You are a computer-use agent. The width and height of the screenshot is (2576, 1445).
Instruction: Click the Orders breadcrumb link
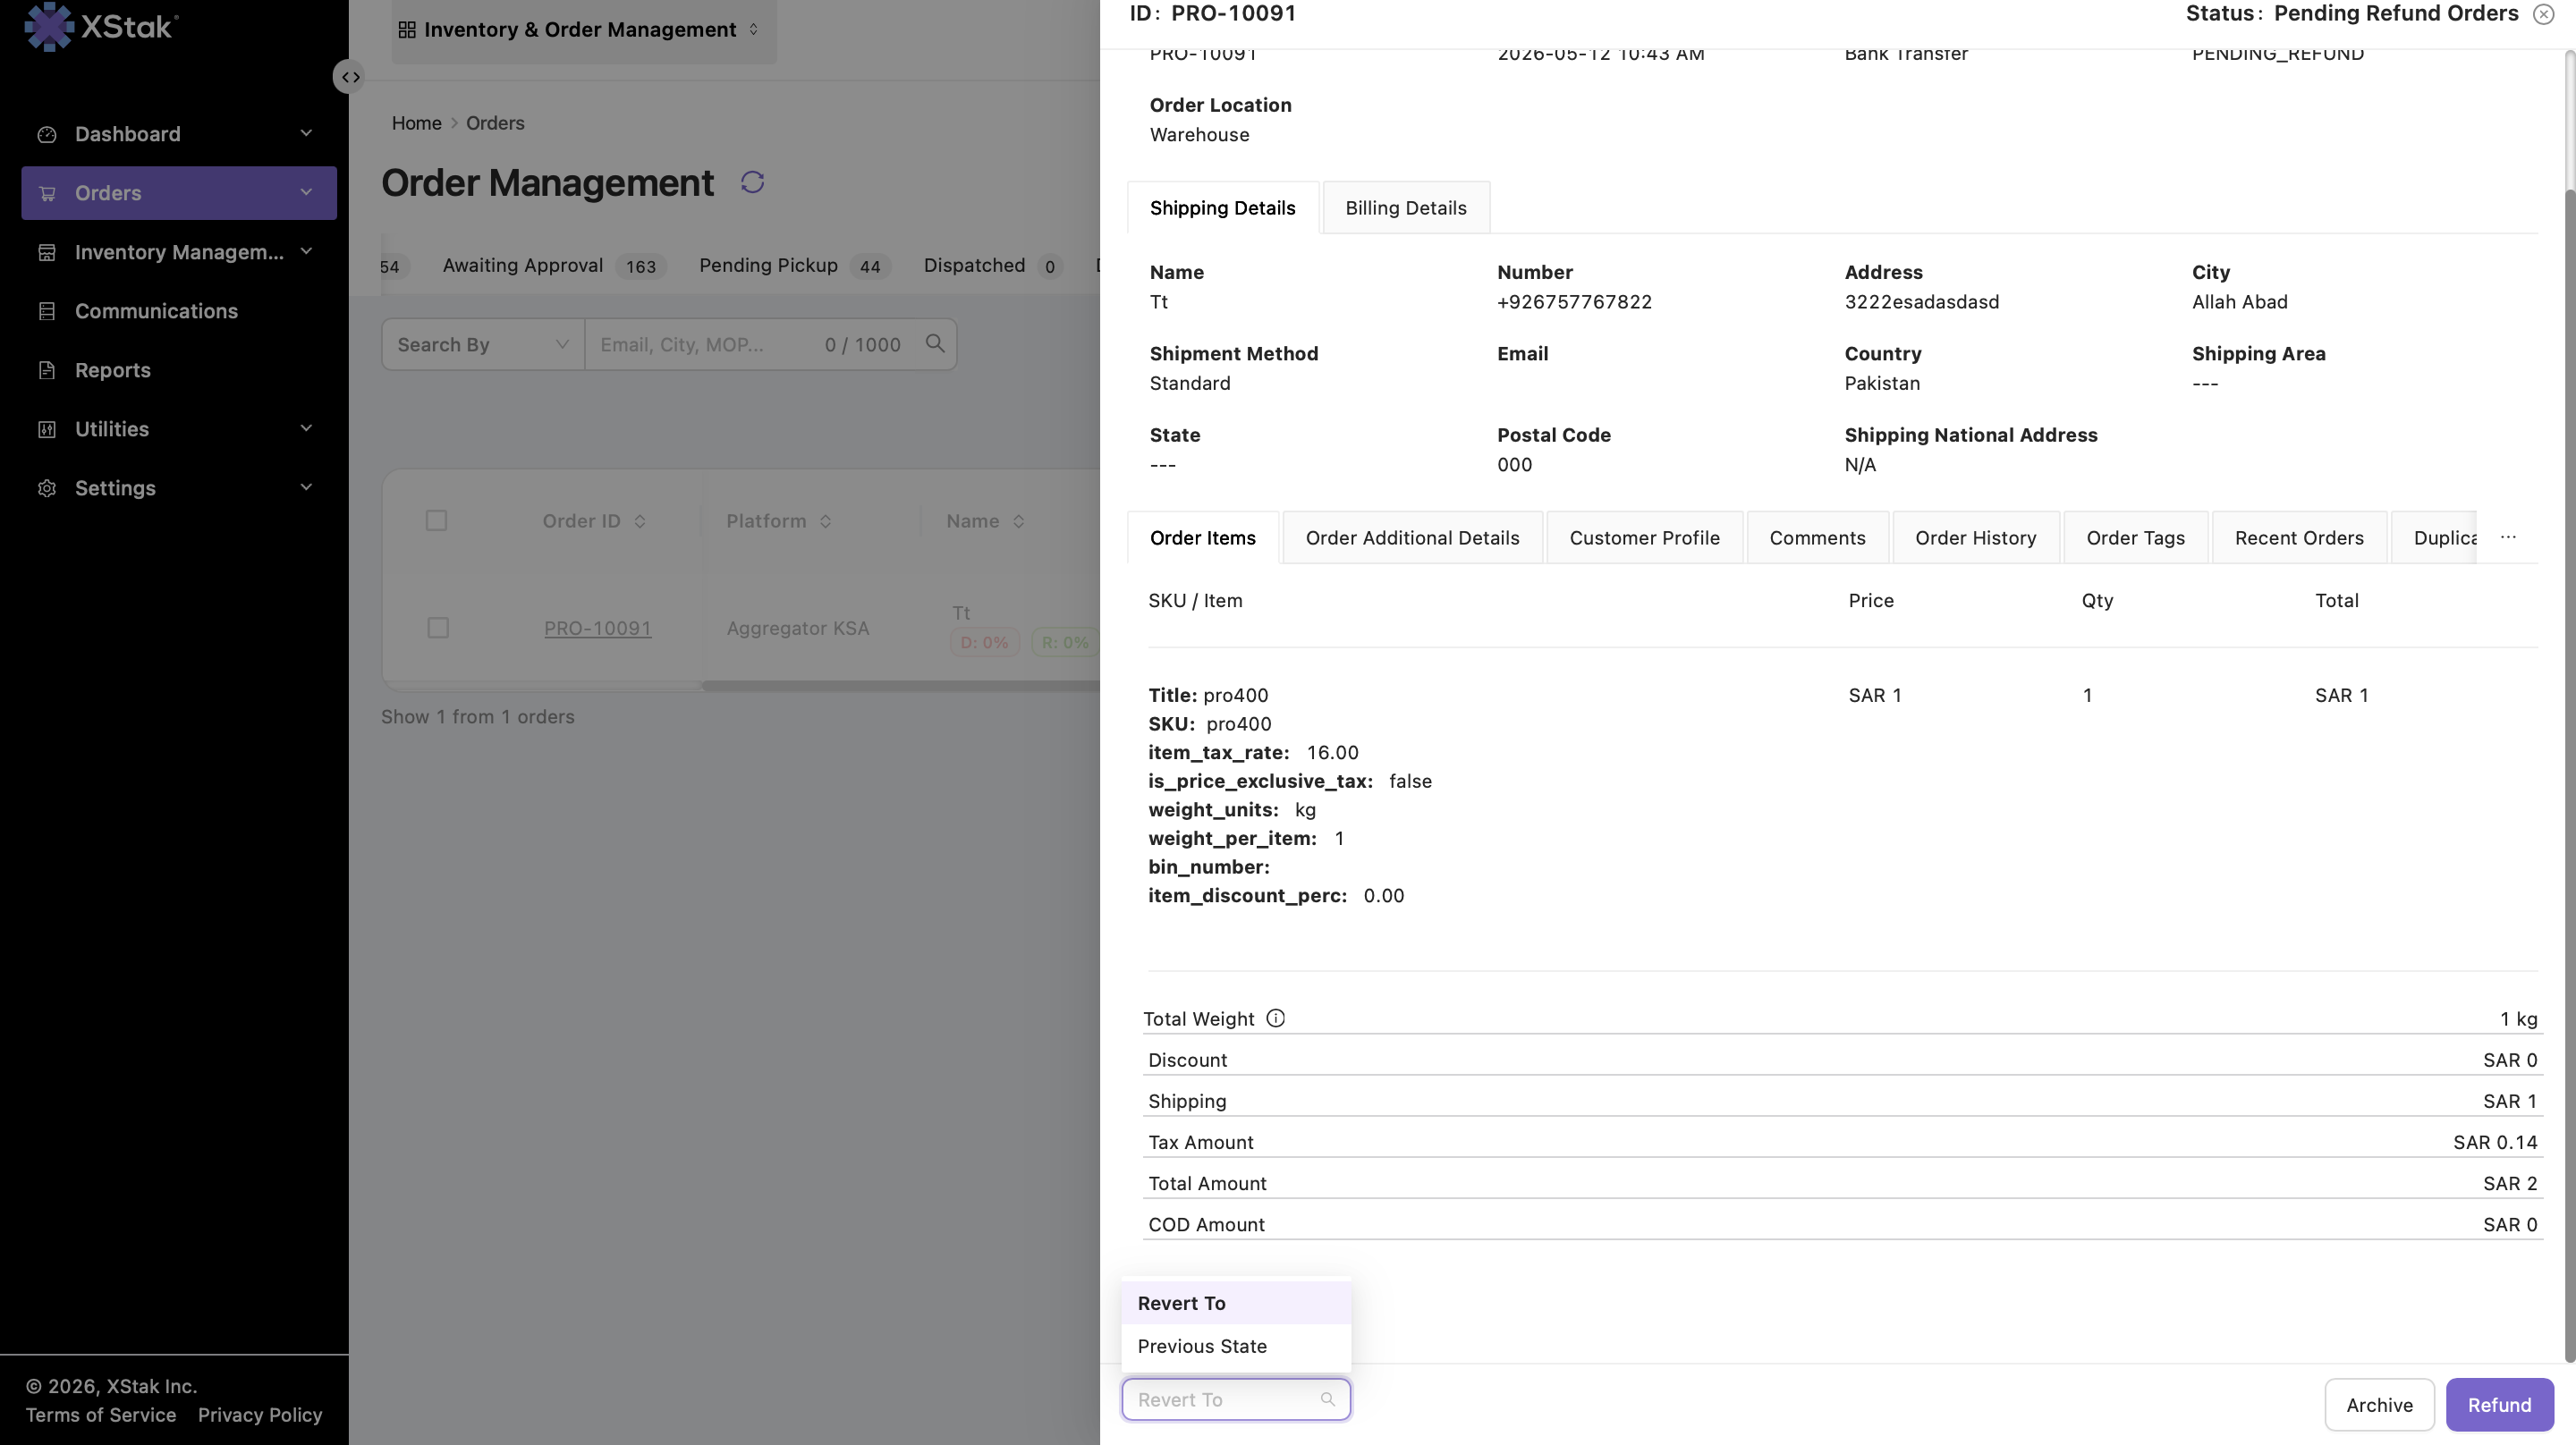(x=495, y=123)
